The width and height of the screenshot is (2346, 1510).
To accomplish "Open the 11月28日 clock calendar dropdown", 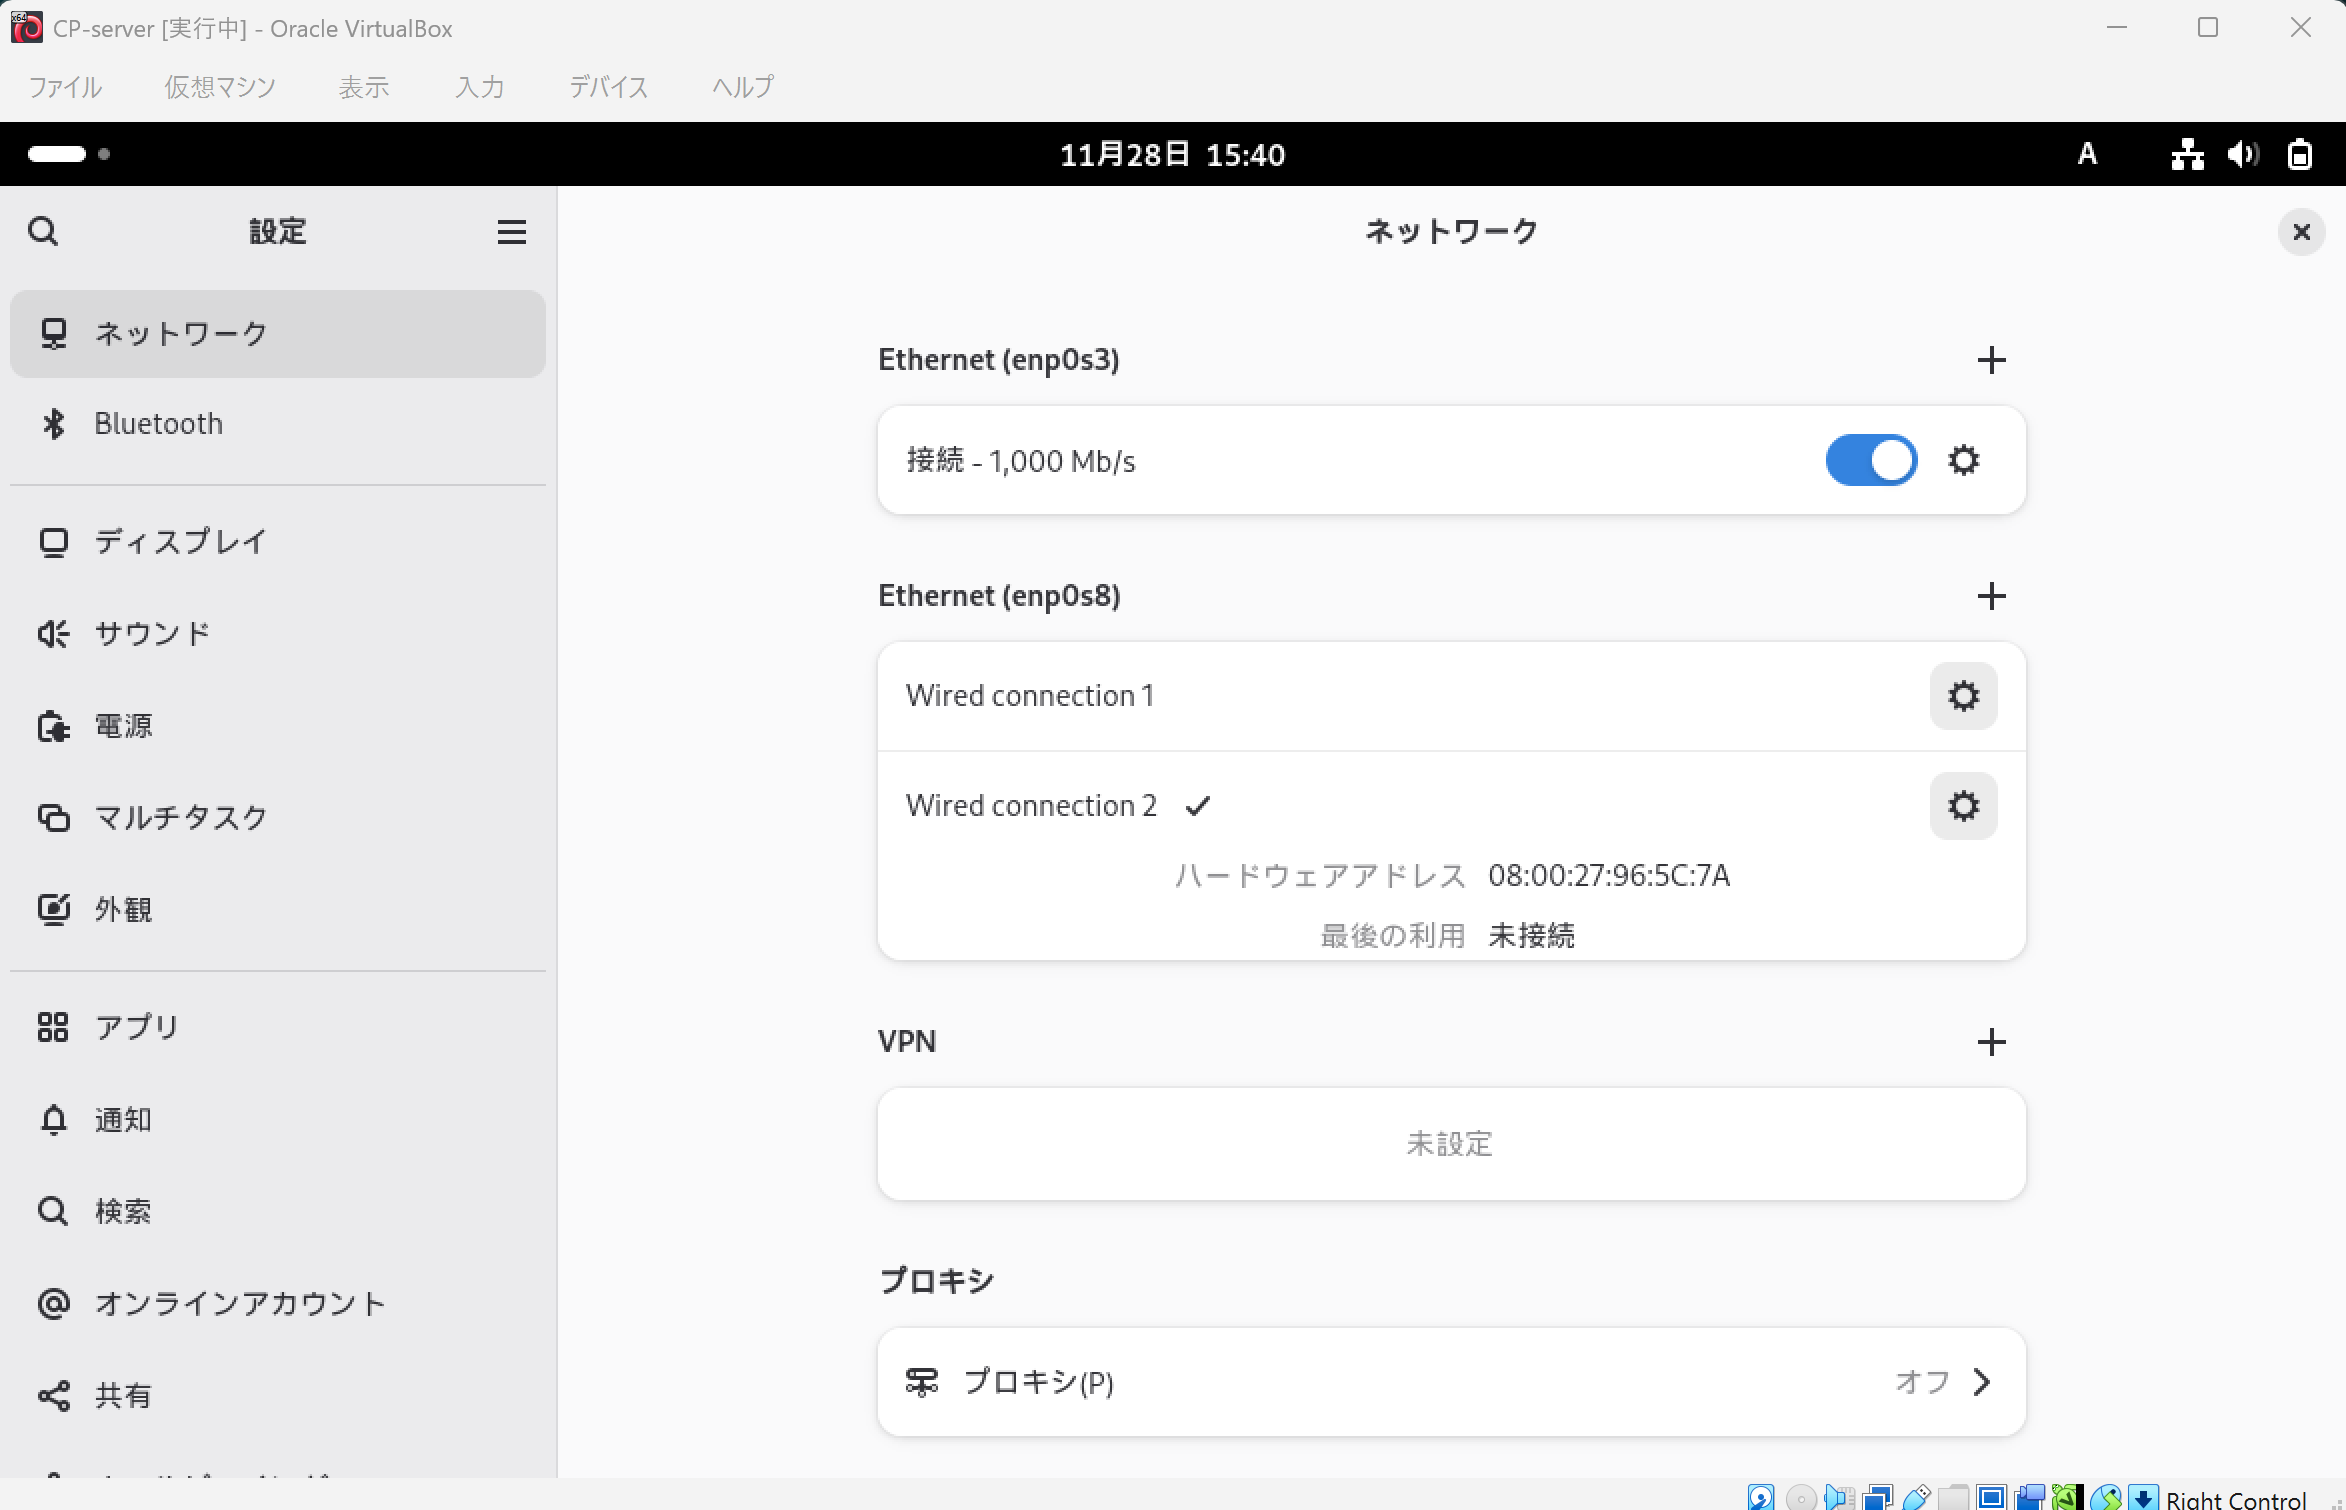I will point(1172,155).
